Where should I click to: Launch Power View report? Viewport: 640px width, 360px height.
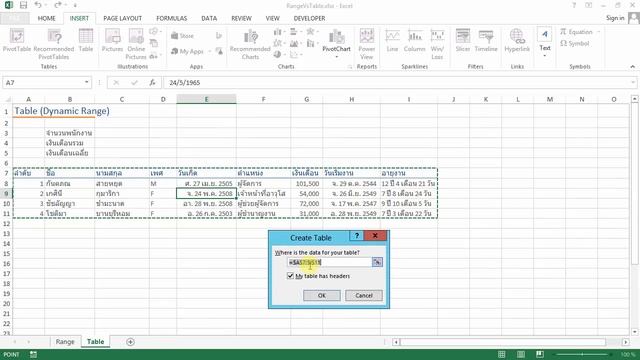click(x=367, y=44)
